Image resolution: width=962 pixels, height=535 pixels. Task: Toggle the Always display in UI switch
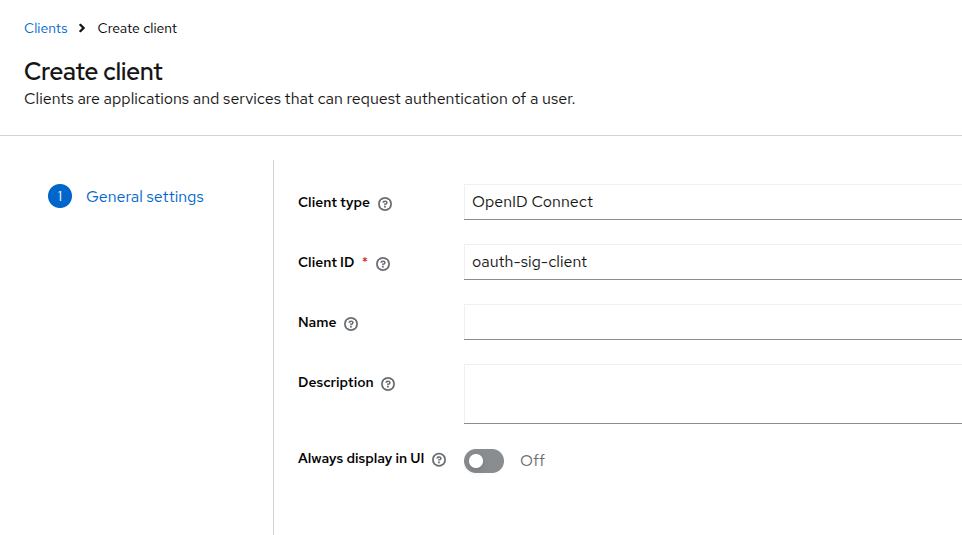coord(484,461)
